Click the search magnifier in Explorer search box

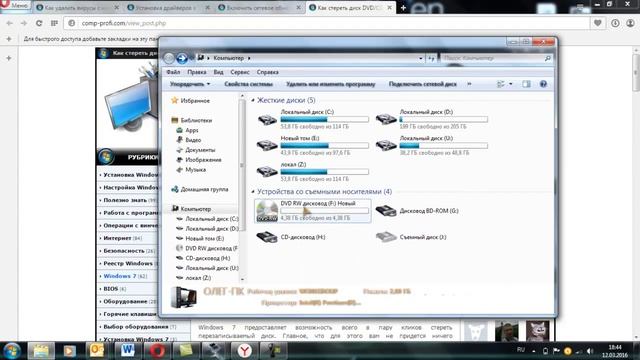pos(547,58)
